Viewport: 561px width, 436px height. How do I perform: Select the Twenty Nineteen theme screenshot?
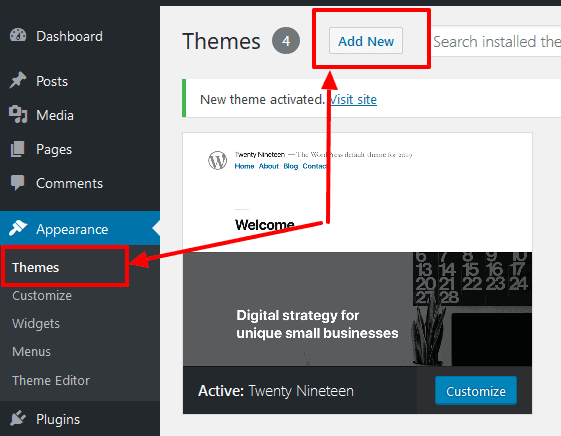pos(357,249)
